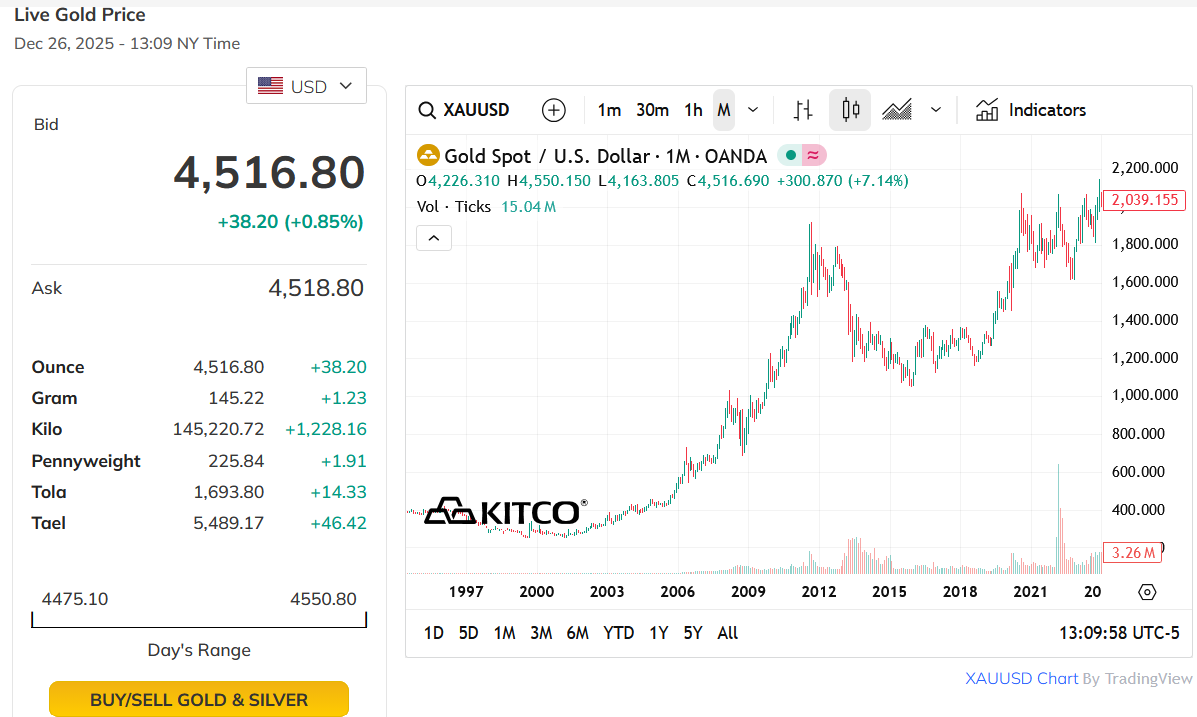
Task: Click the Ask price 4,518.80
Action: (316, 288)
